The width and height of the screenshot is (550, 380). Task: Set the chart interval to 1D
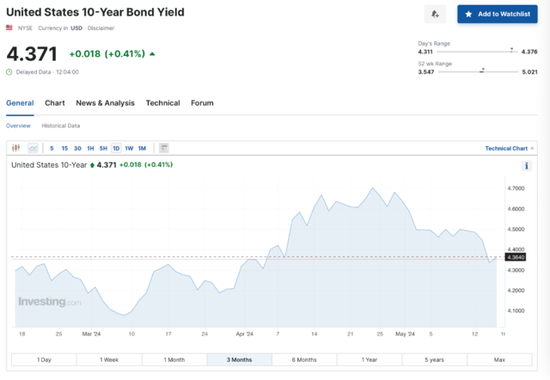coord(116,148)
